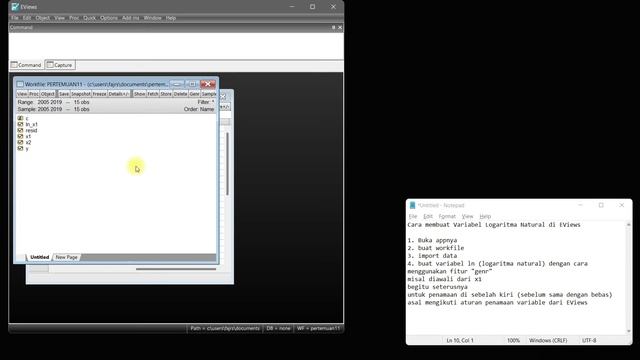Switch to the Command tab
640x360 pixels.
tap(26, 65)
